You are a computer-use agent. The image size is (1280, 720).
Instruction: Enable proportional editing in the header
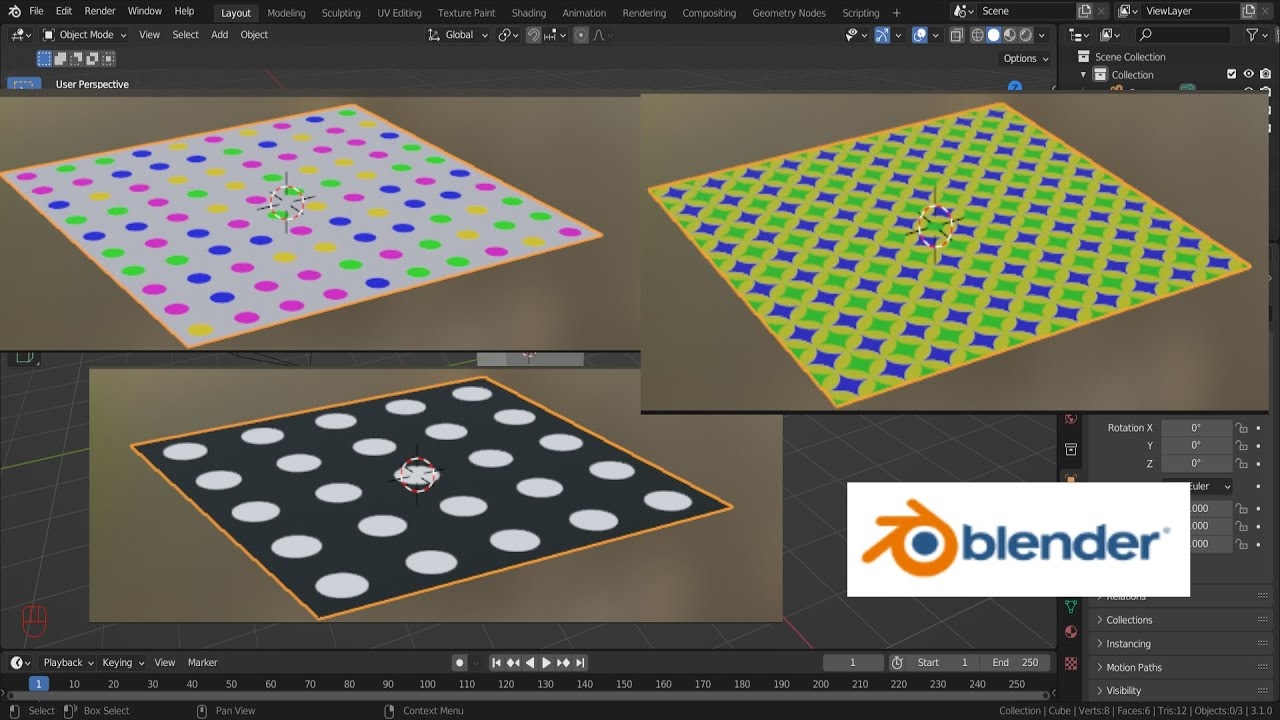580,34
